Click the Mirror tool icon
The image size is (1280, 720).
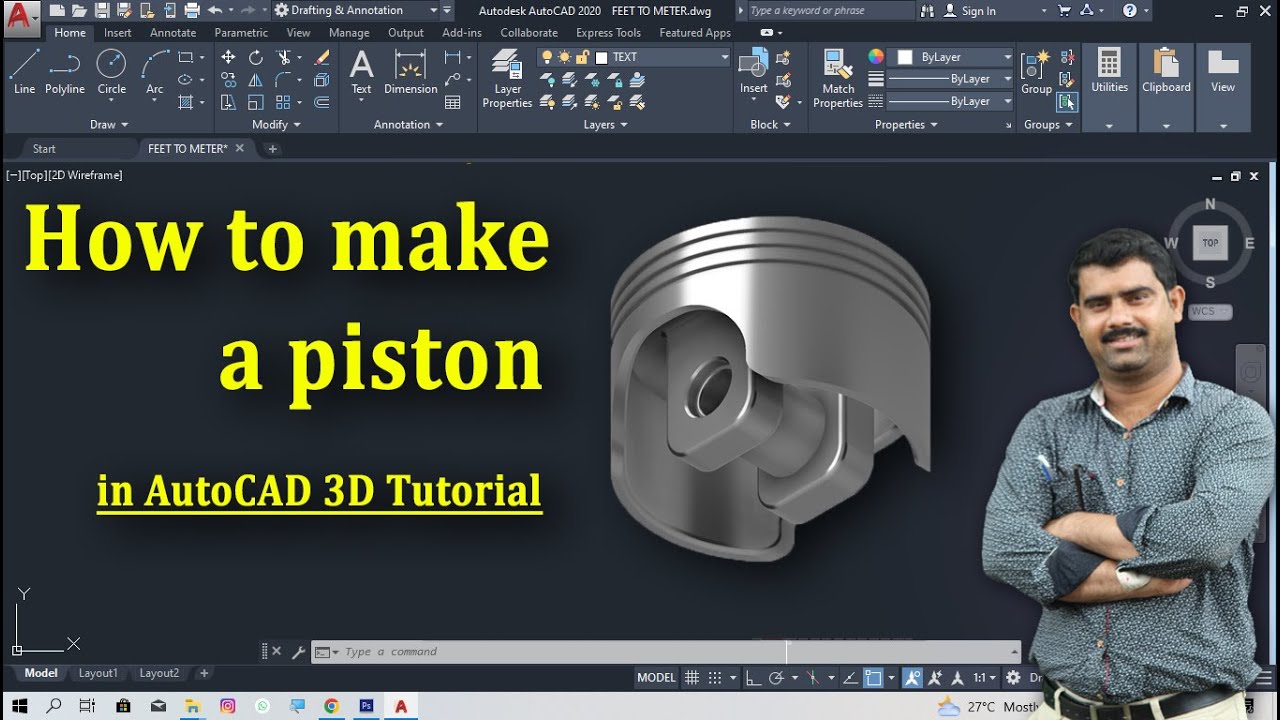point(256,80)
